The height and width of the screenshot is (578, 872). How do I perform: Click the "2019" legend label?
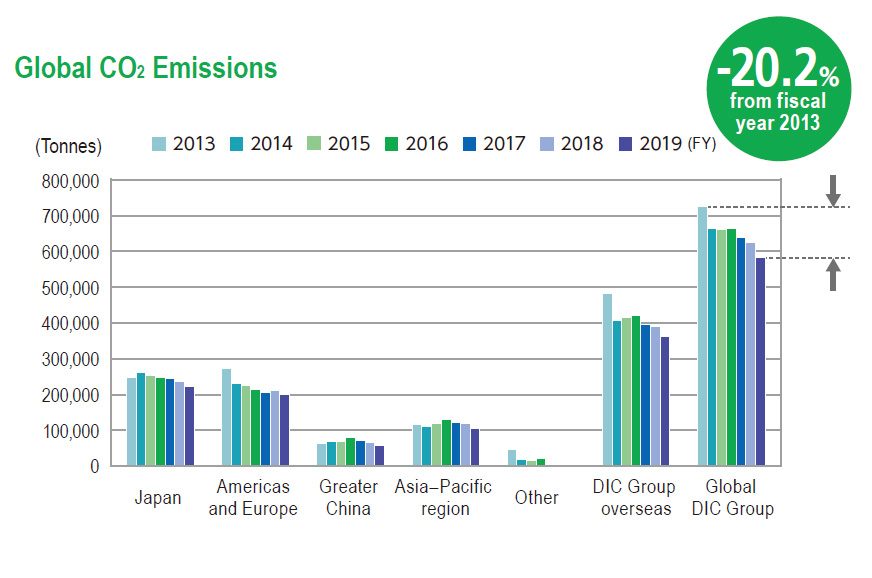pos(661,144)
